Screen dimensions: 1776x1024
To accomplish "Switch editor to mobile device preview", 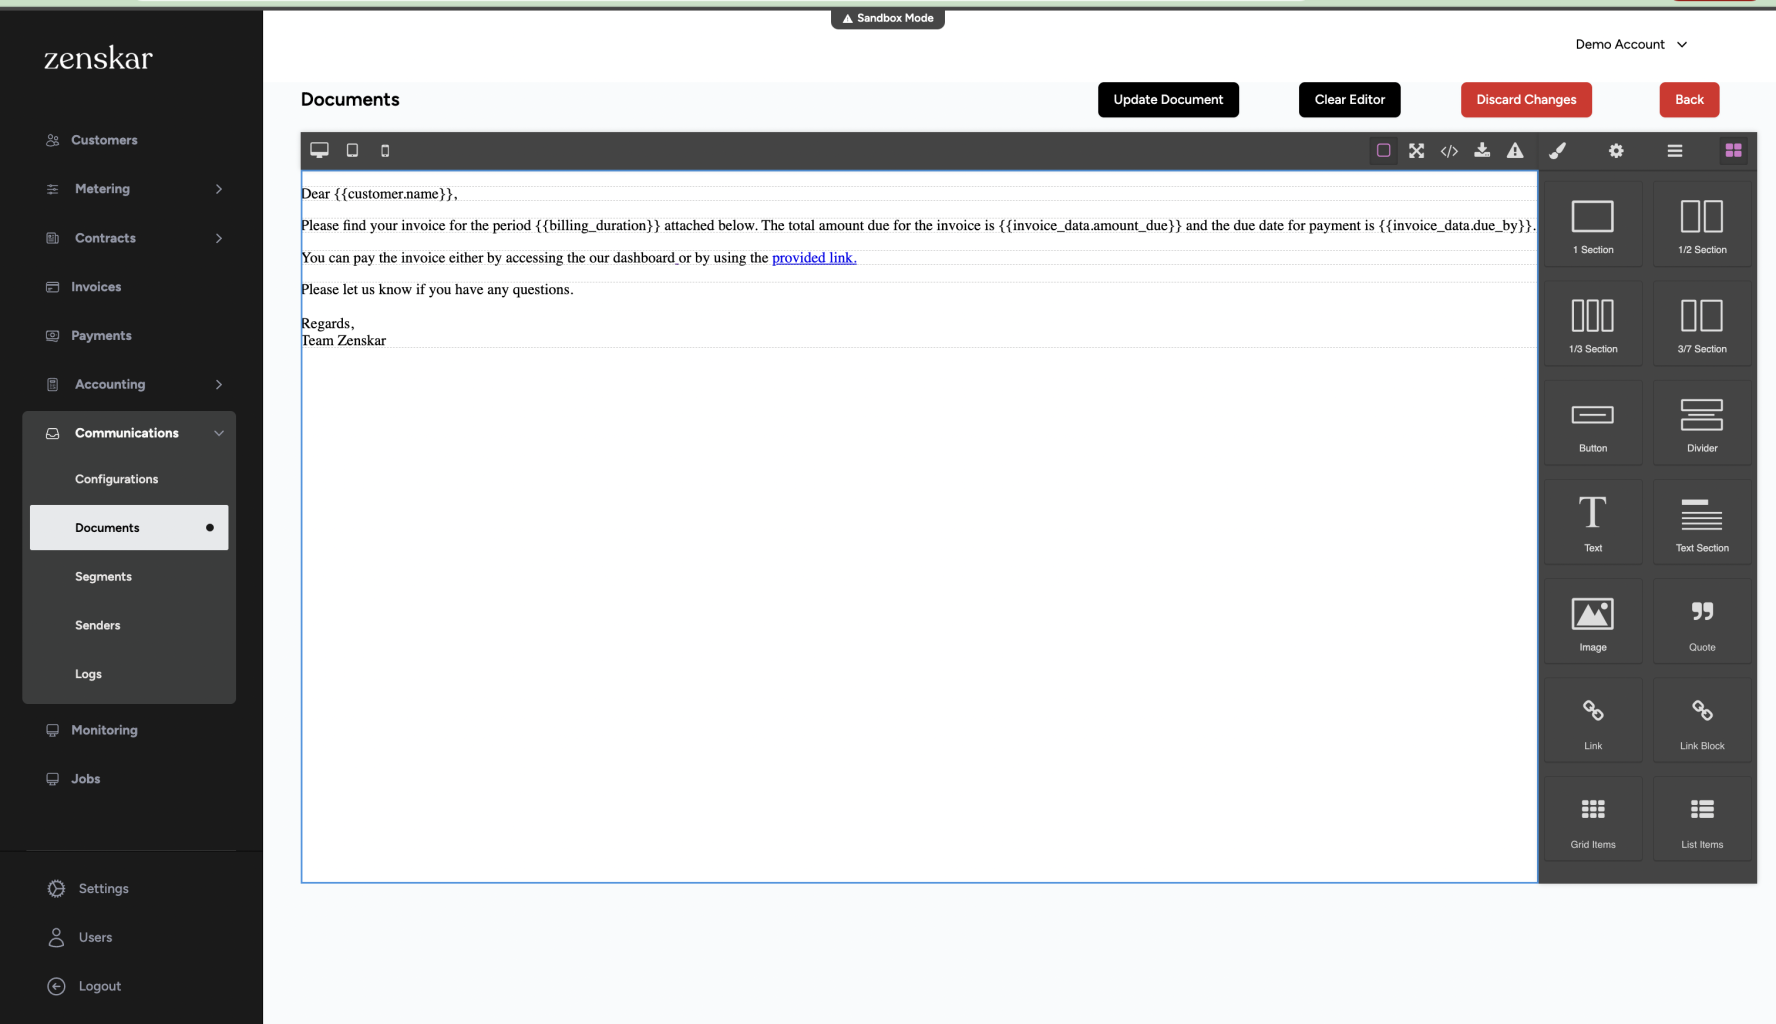I will pos(385,151).
